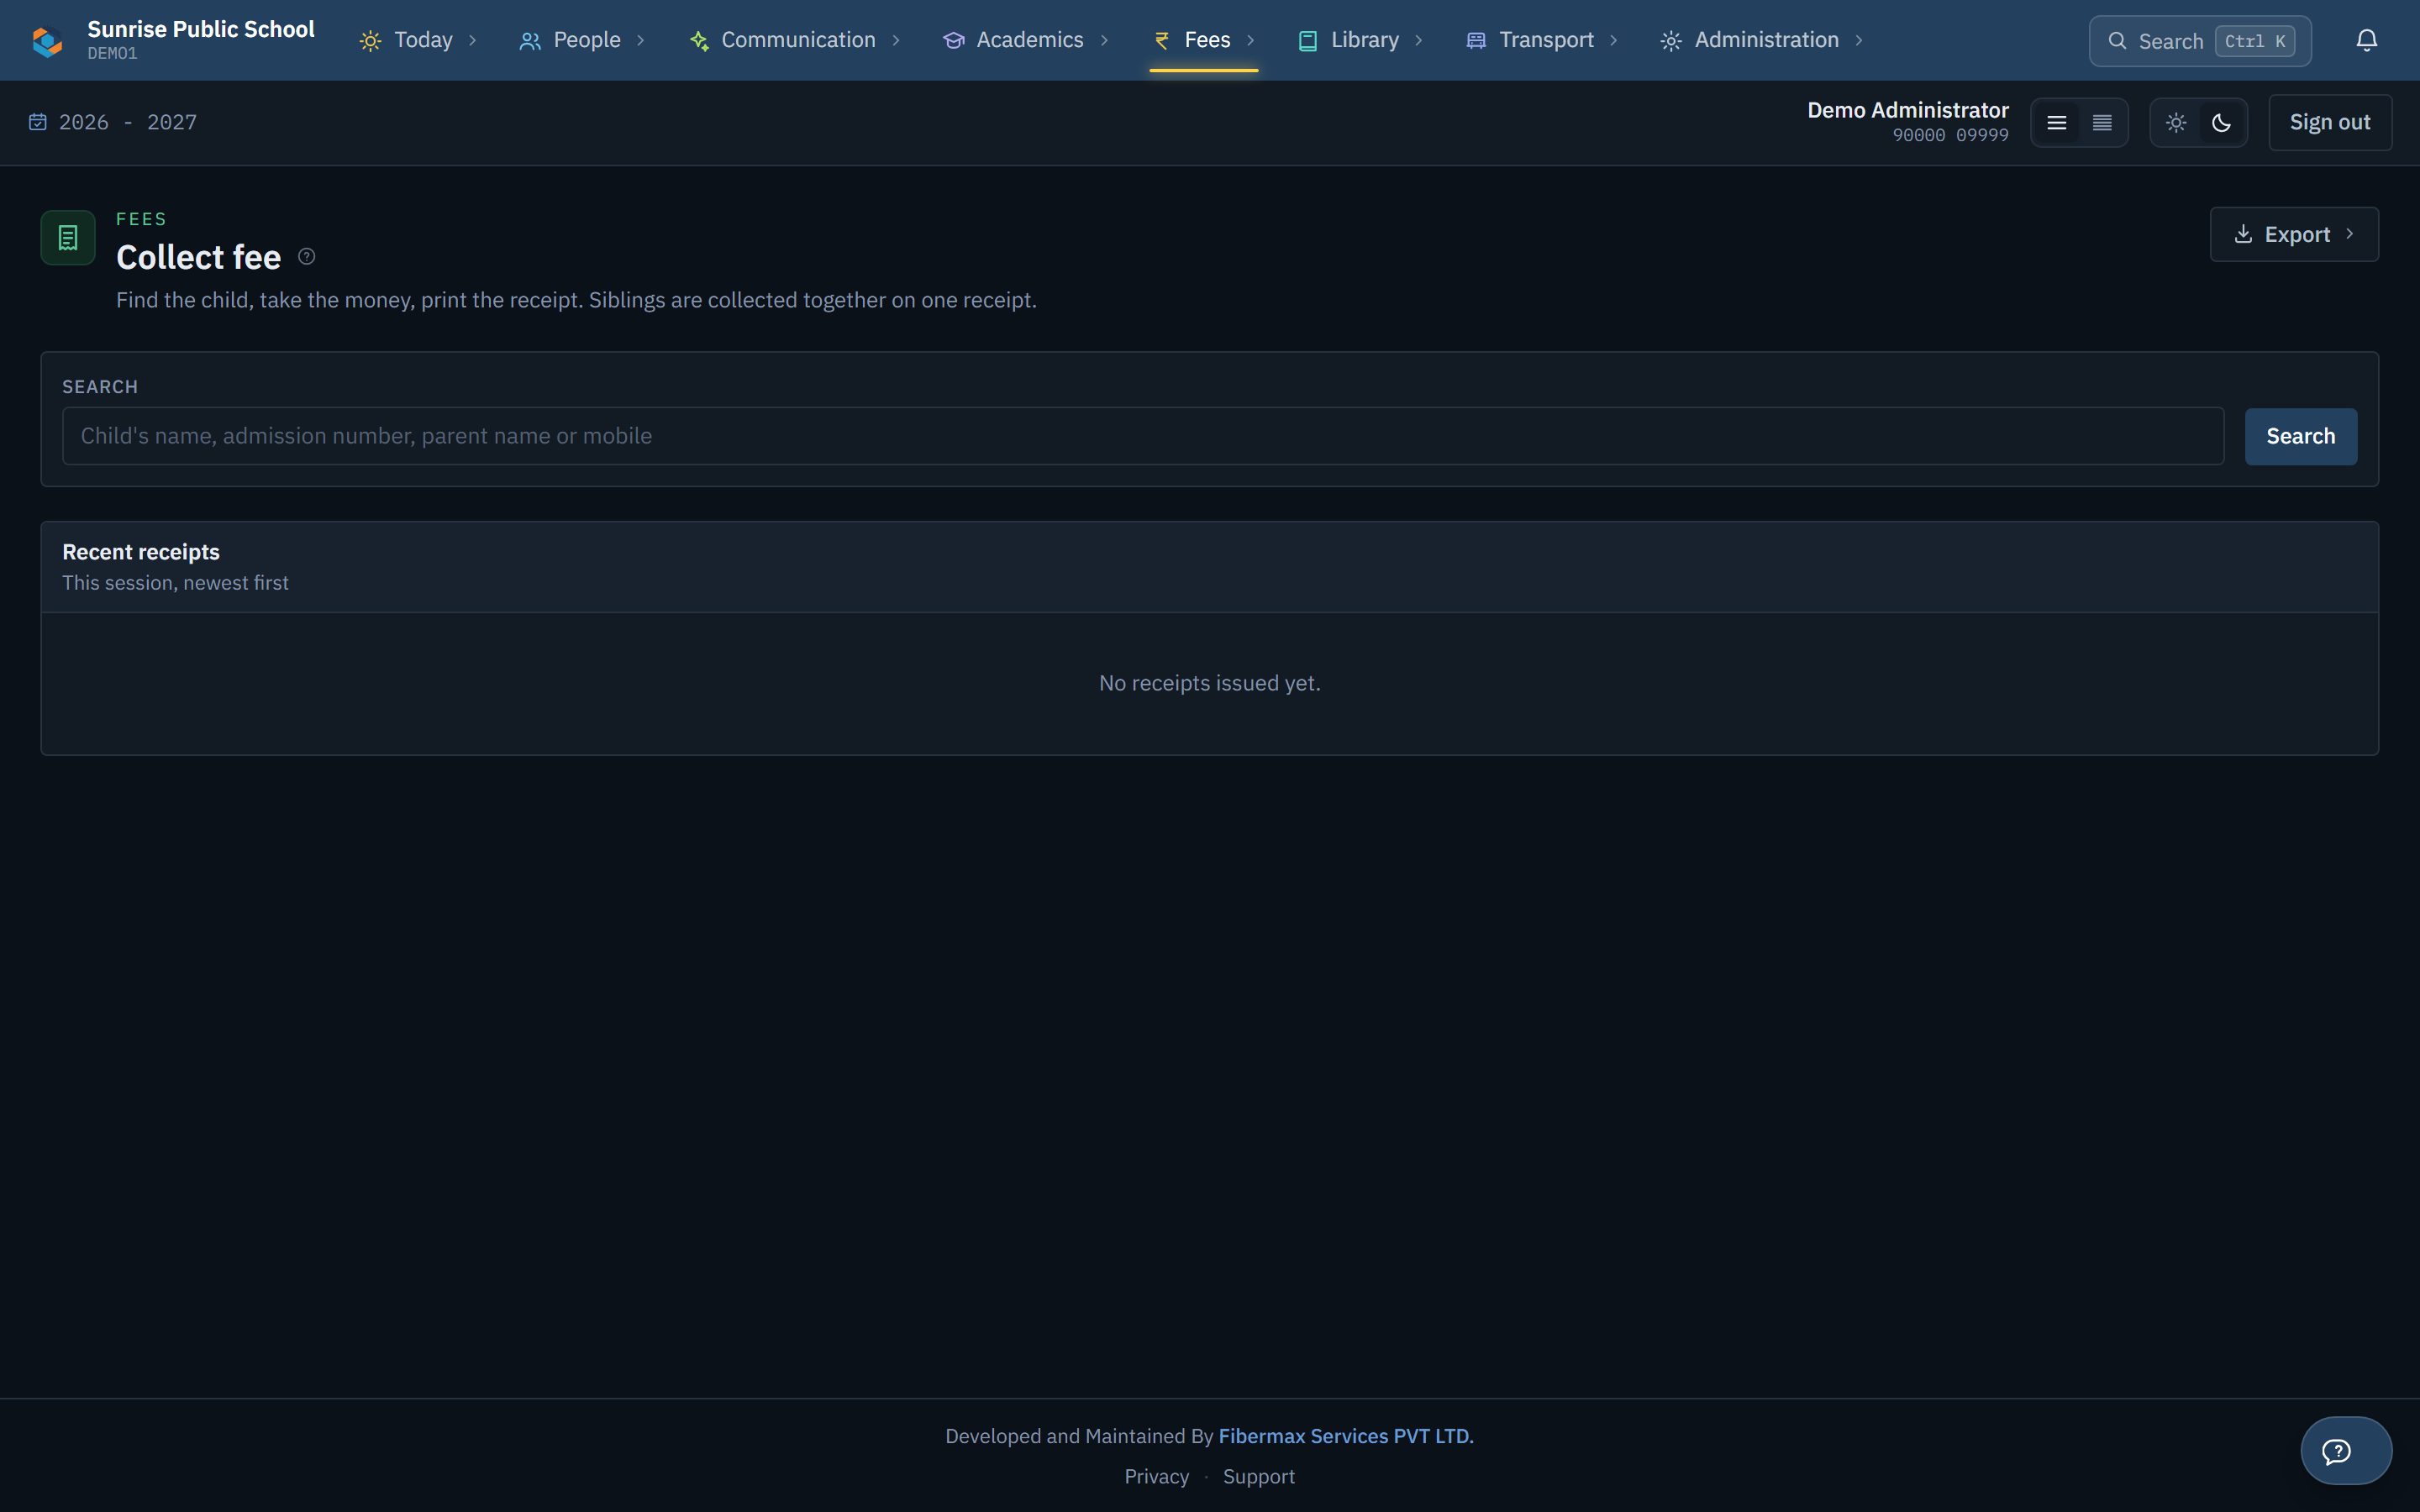Expand the Today menu chevron

[x=473, y=40]
